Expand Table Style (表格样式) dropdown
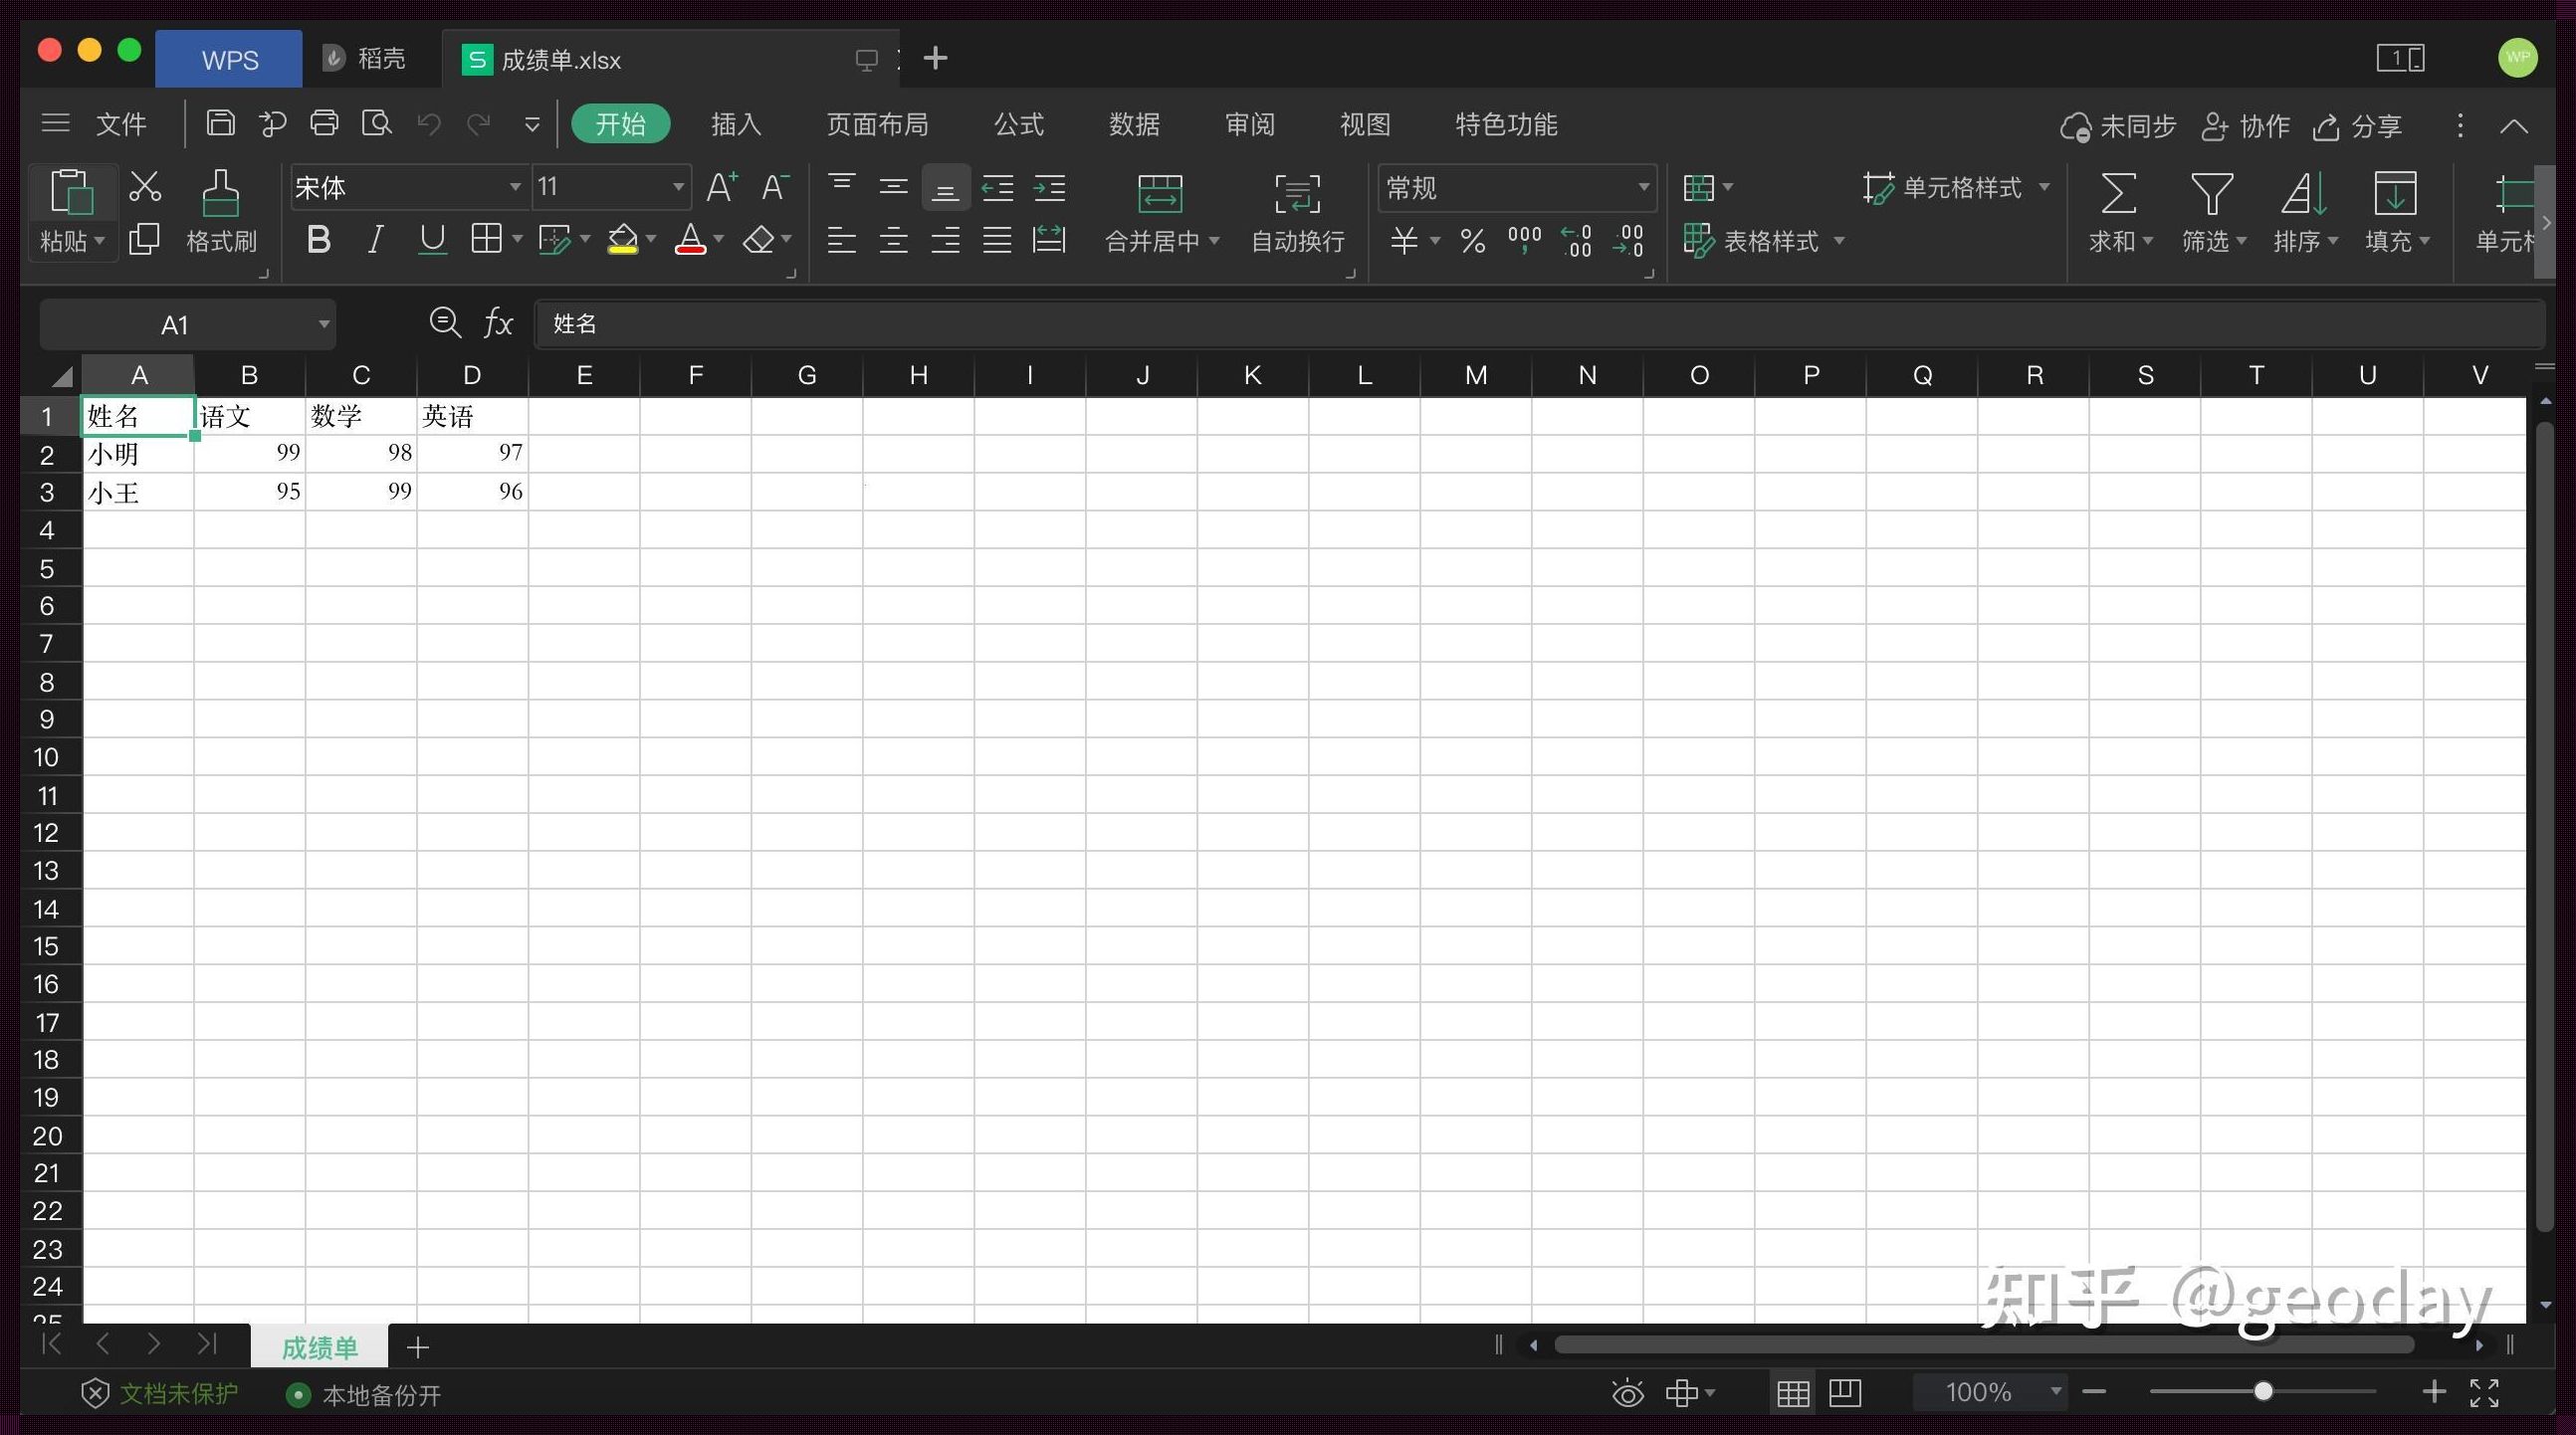Viewport: 2576px width, 1435px height. point(1839,241)
